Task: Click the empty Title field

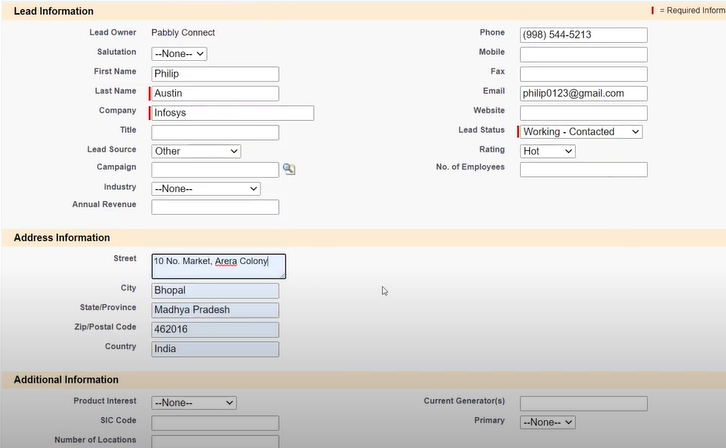Action: (x=215, y=132)
